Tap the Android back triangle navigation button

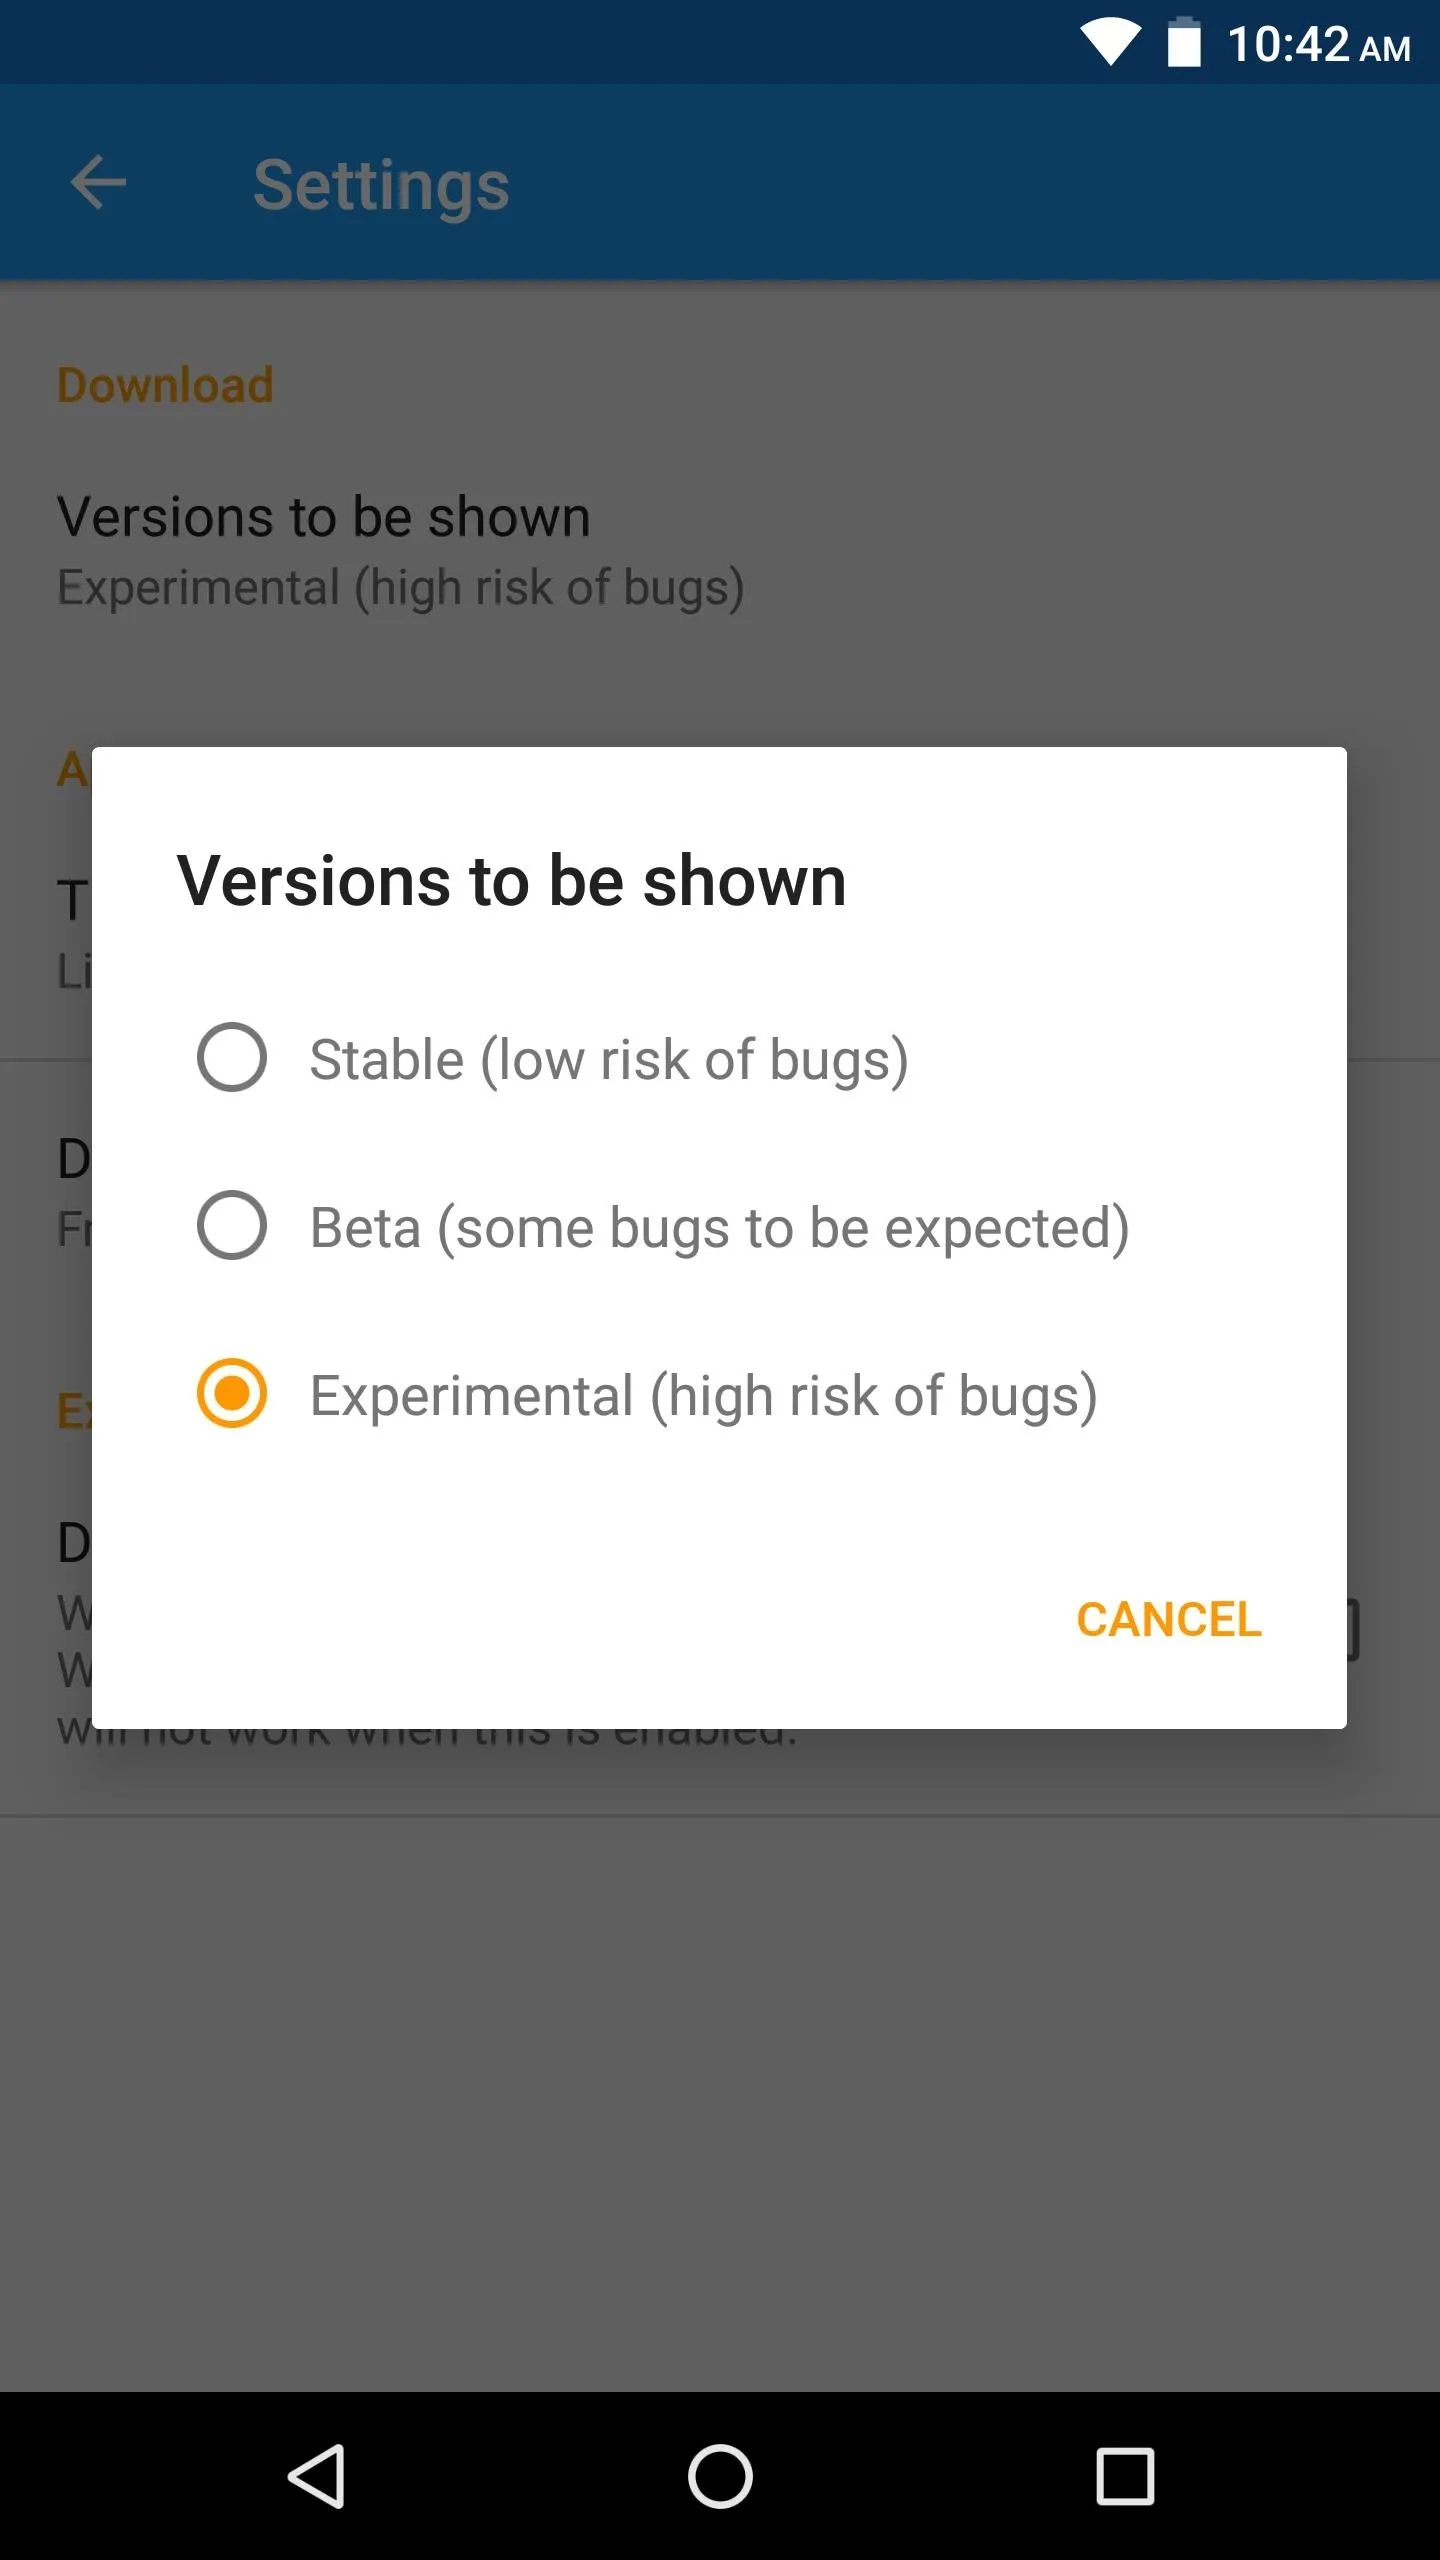[317, 2476]
